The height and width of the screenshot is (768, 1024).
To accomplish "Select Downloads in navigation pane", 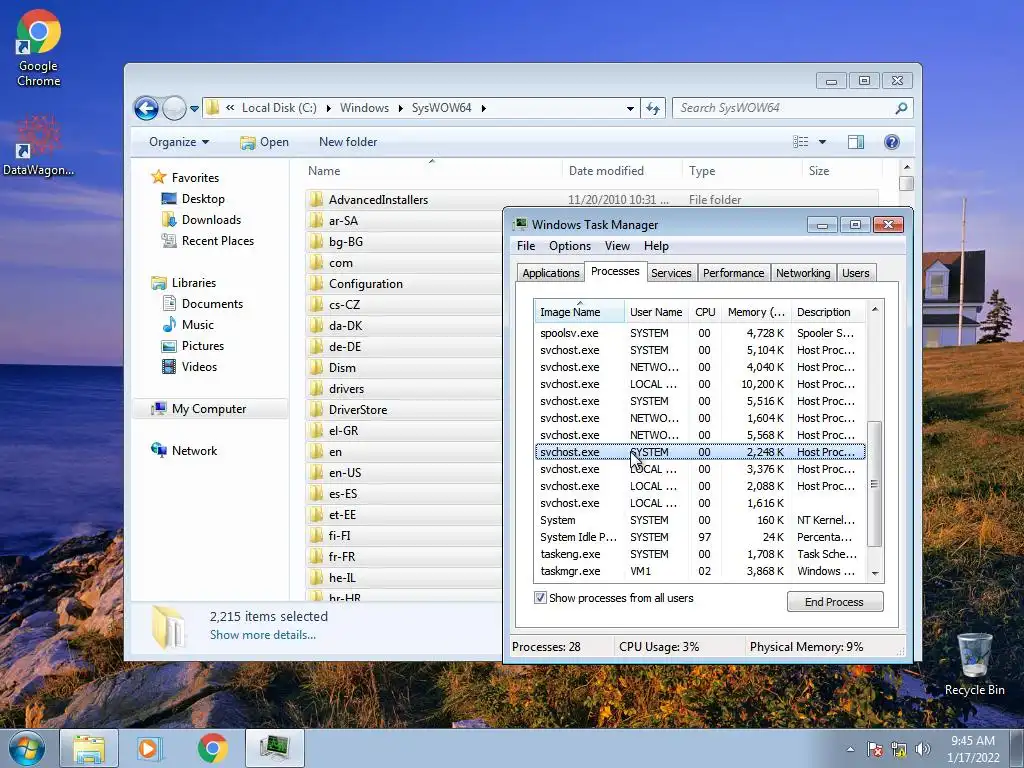I will tap(201, 219).
